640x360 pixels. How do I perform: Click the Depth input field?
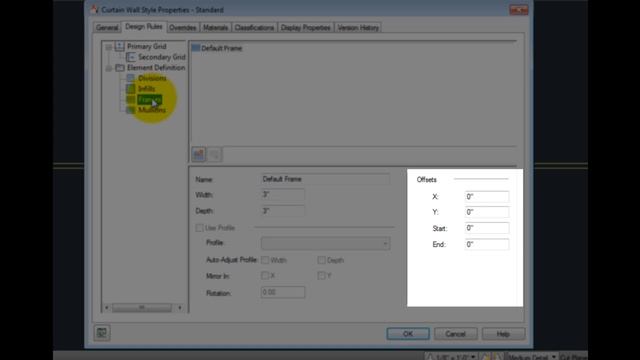(x=282, y=211)
